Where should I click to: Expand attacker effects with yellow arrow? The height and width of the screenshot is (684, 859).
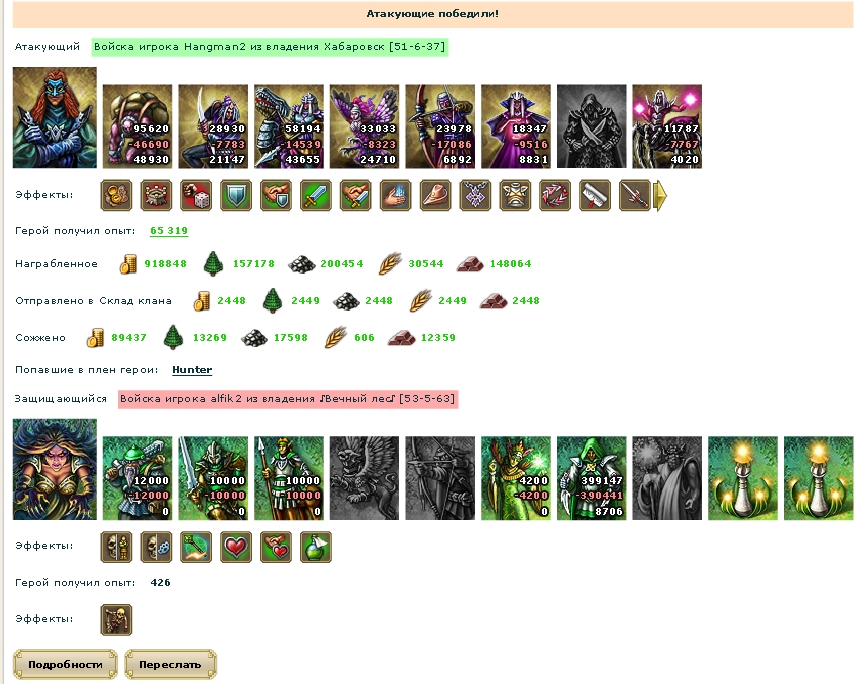pyautogui.click(x=661, y=195)
